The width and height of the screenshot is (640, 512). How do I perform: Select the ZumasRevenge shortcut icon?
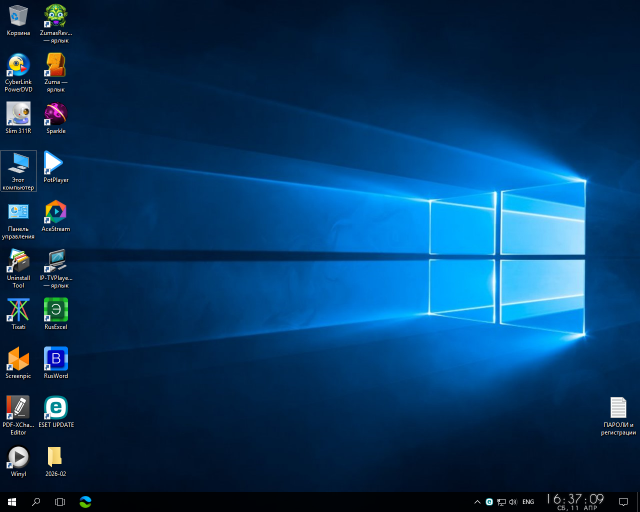point(56,24)
